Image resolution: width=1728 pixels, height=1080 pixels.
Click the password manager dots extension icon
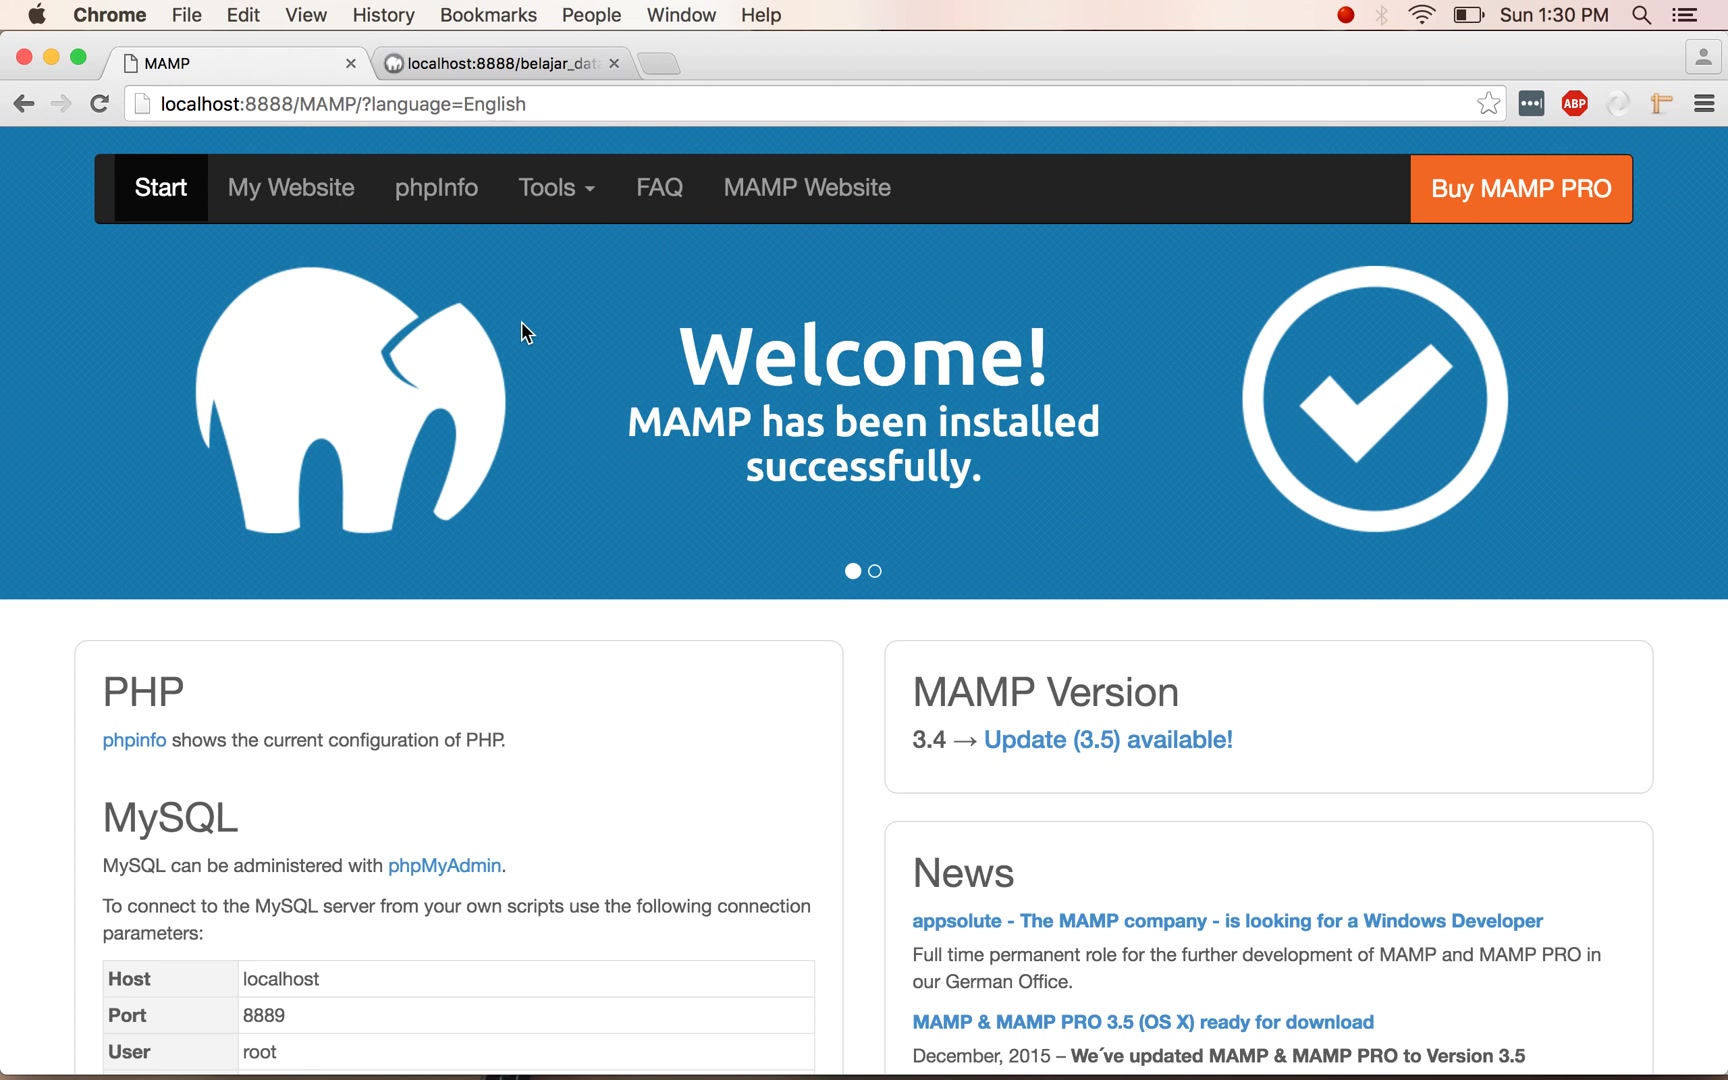pos(1531,103)
